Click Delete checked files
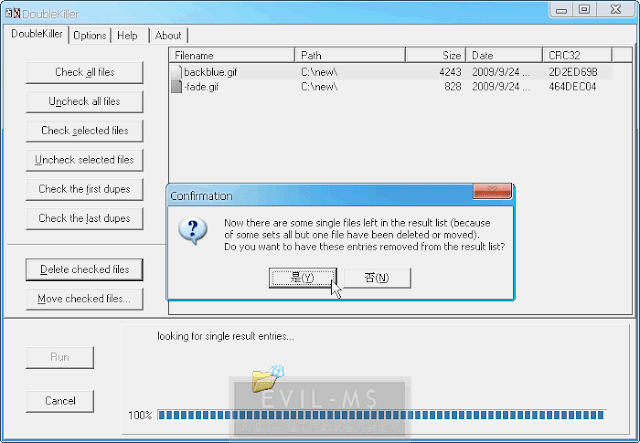 pos(84,269)
